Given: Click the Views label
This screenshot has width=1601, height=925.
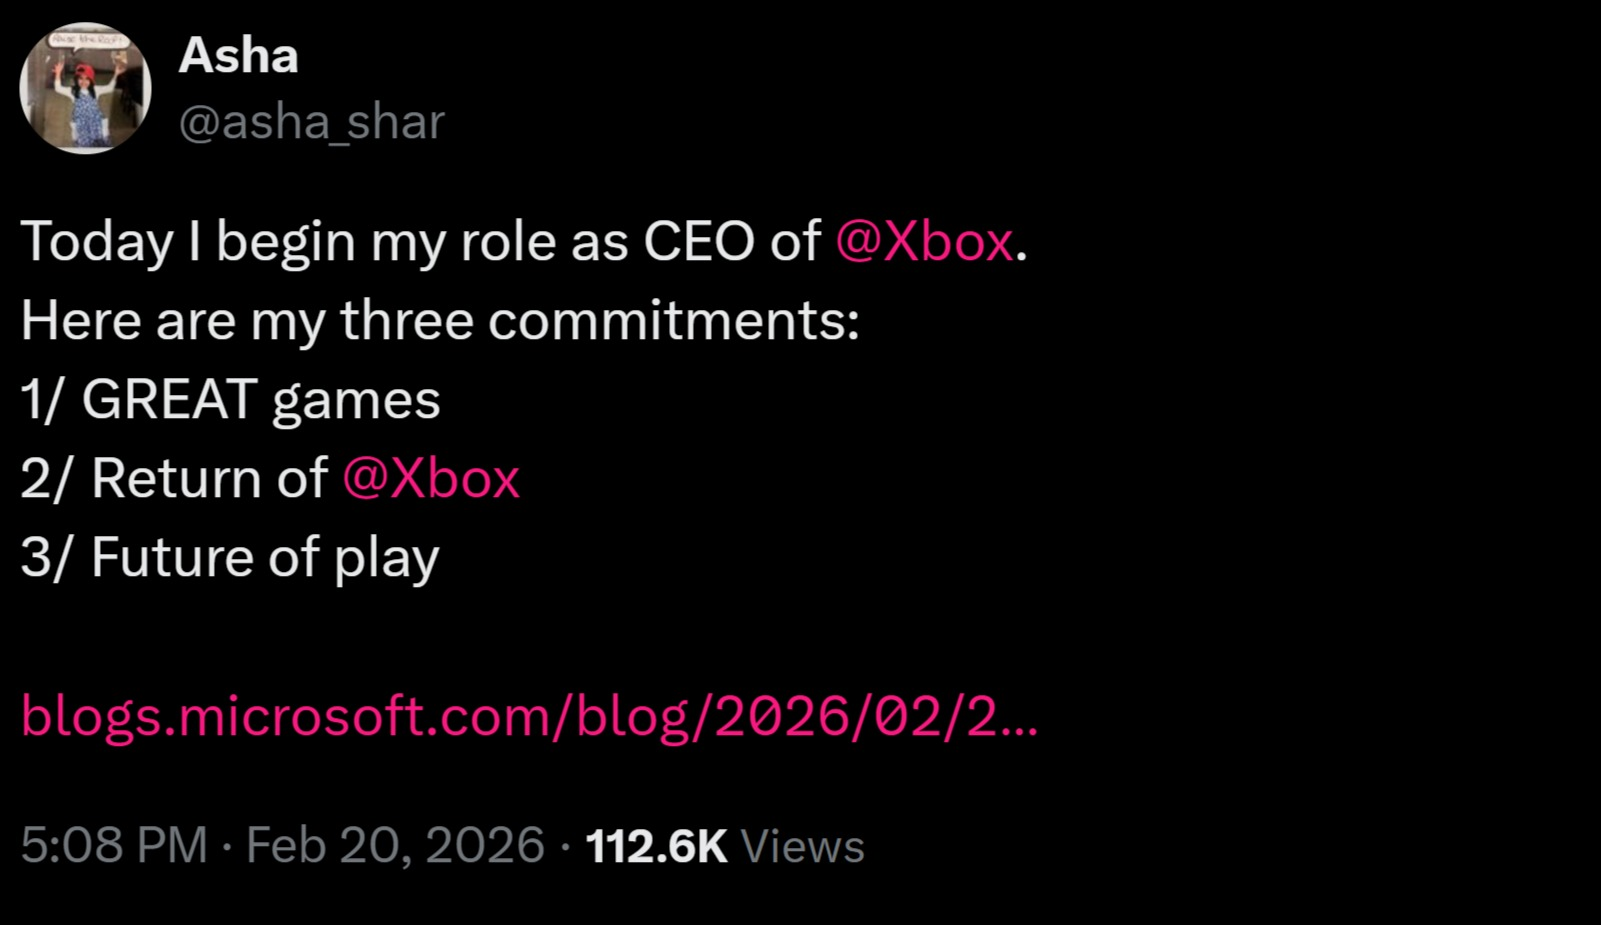Looking at the screenshot, I should click(802, 846).
